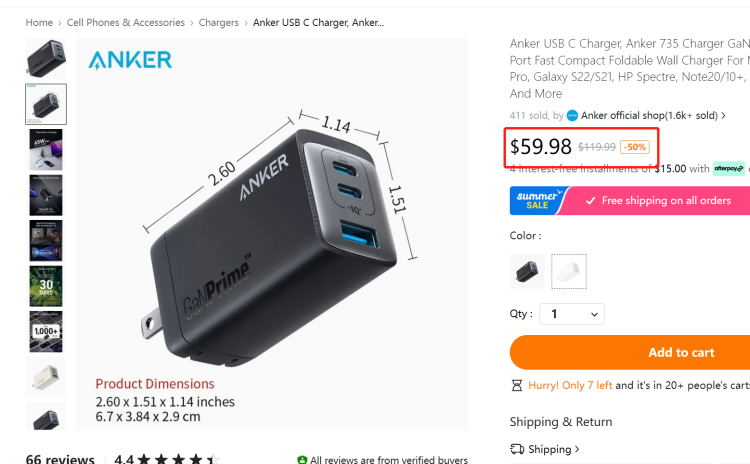Open Anker official shop via its arrow

[x=723, y=115]
